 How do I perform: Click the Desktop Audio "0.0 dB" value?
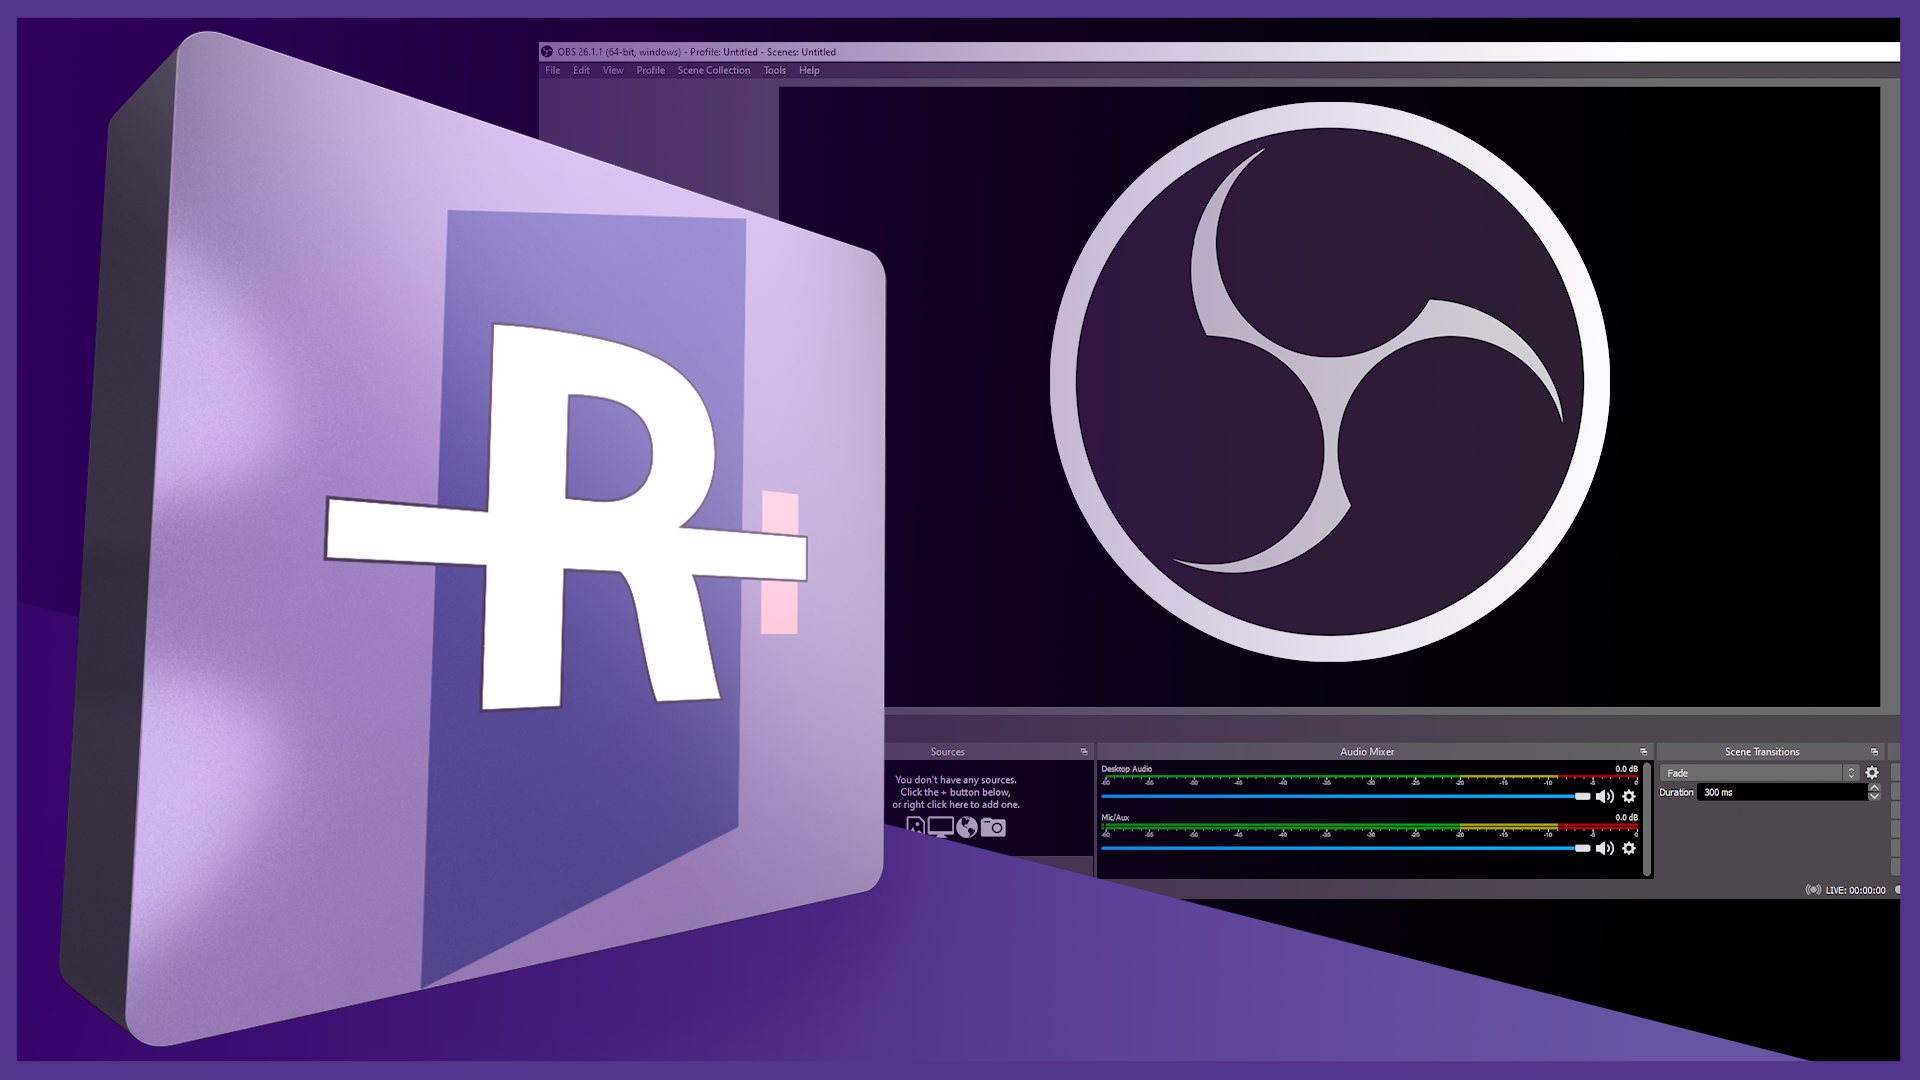pos(1626,769)
